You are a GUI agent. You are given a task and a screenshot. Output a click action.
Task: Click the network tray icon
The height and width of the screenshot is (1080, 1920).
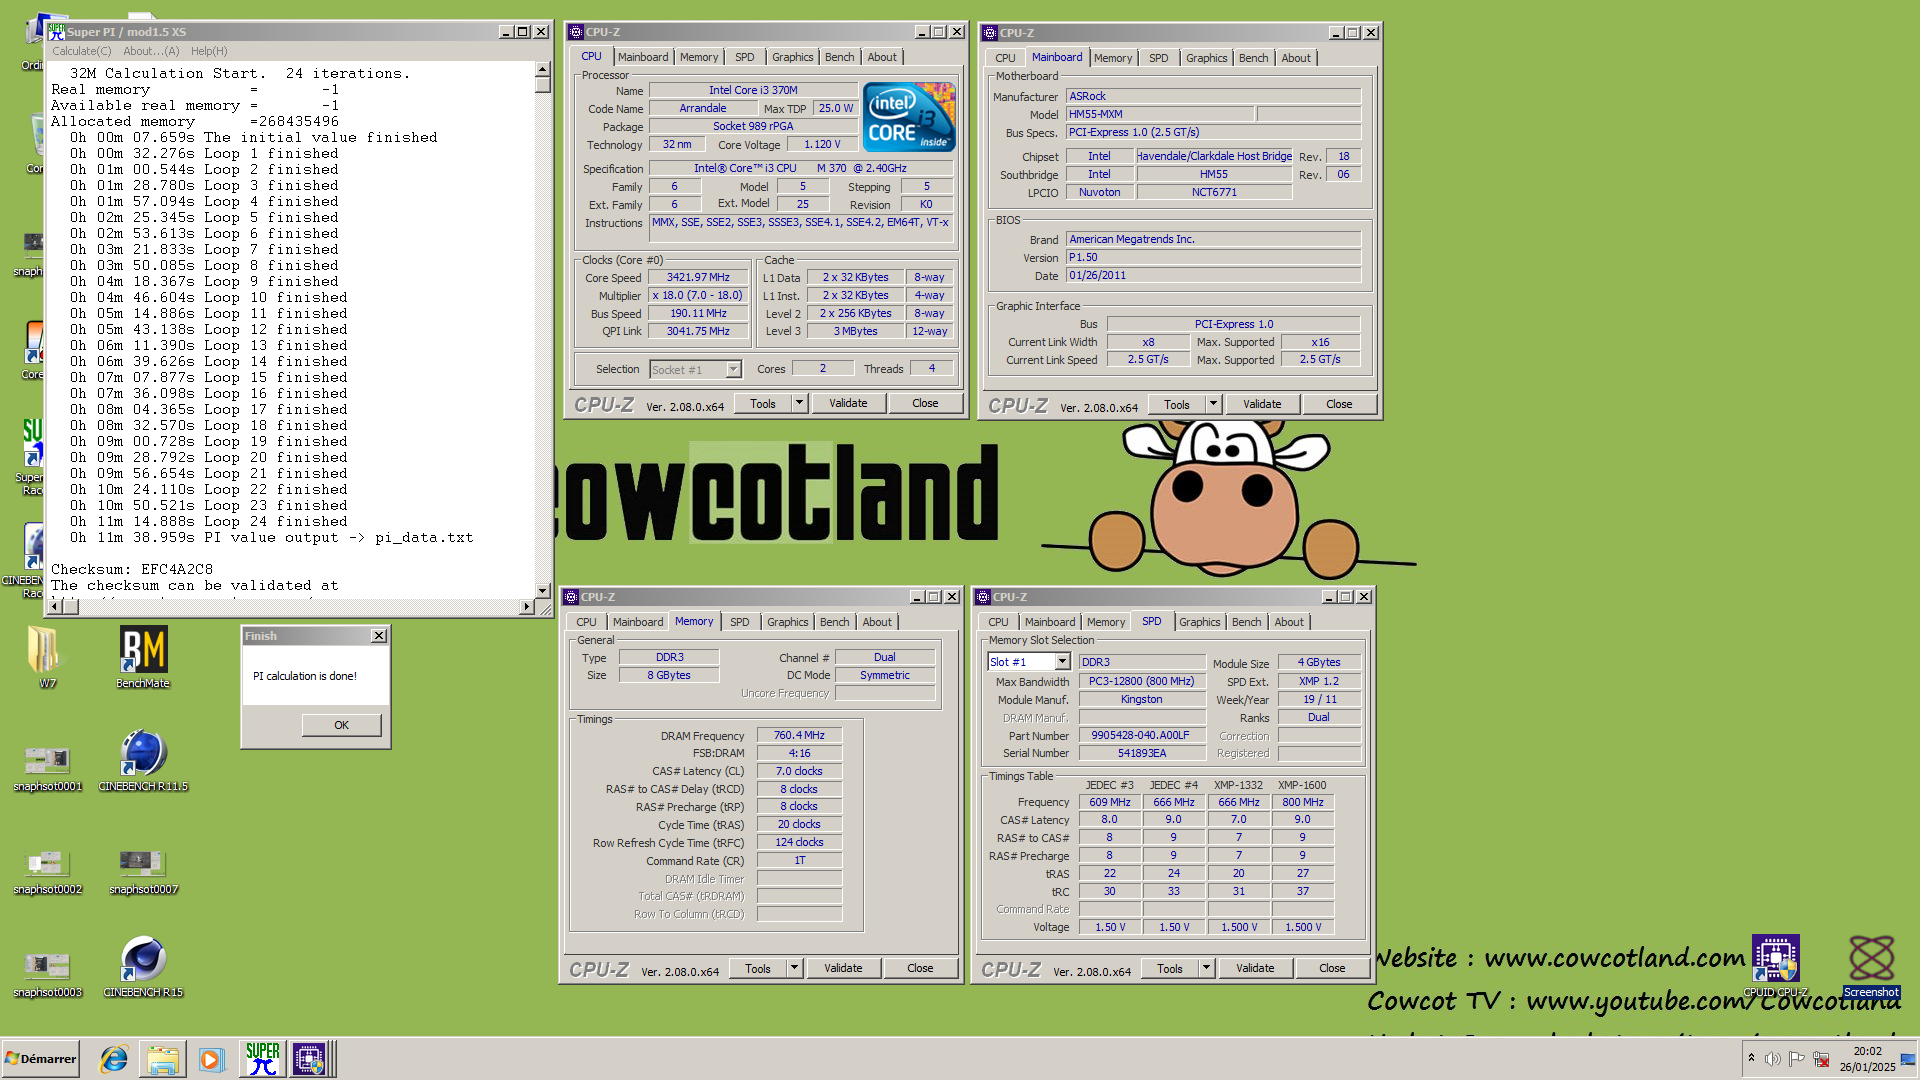[1821, 1059]
